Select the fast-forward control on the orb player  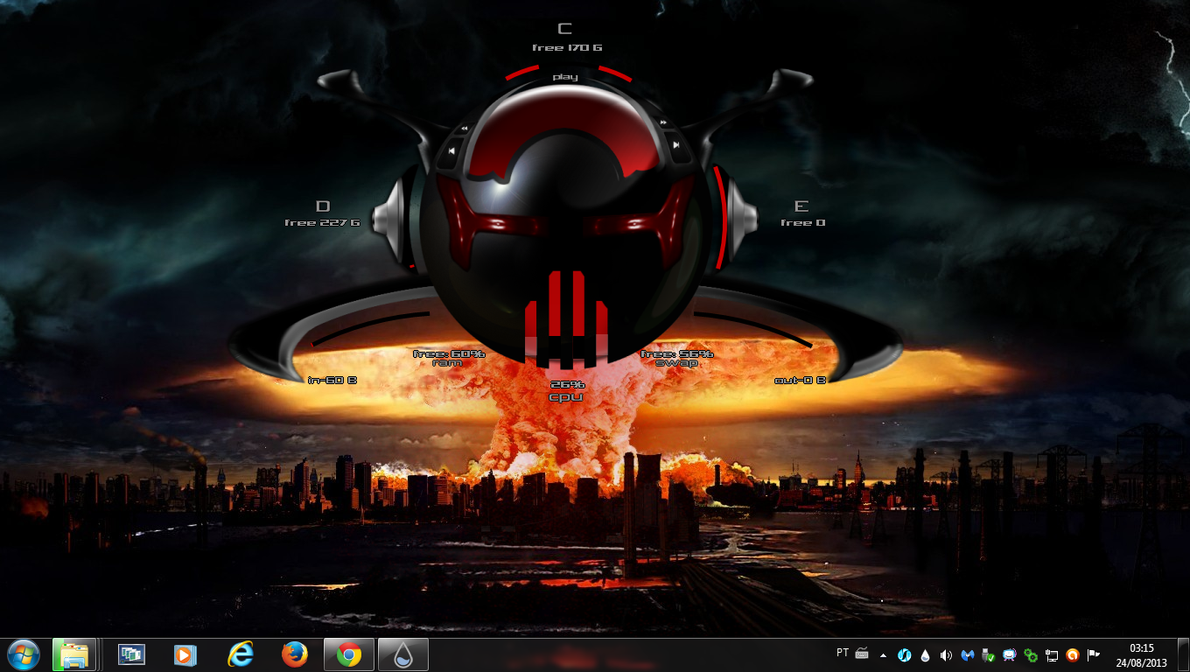663,123
